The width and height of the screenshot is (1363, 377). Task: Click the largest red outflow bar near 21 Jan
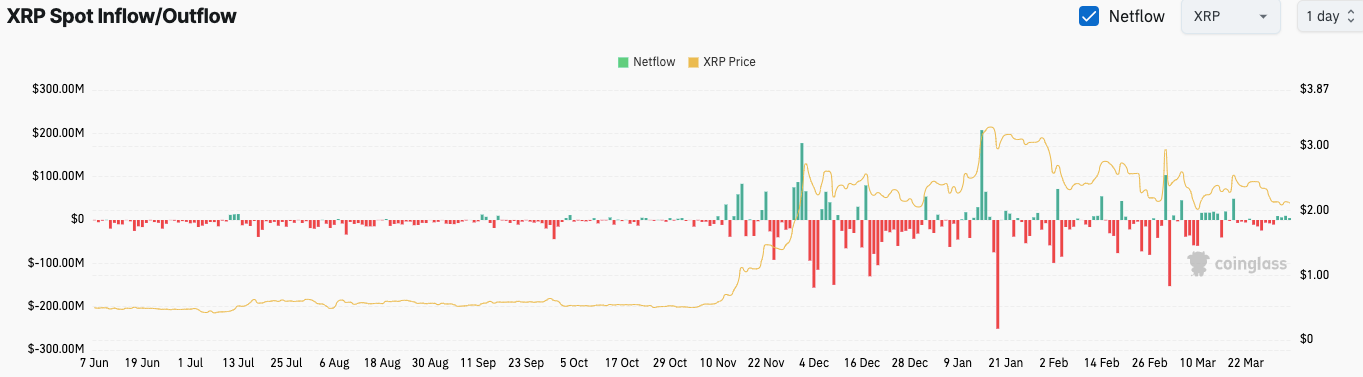(997, 274)
